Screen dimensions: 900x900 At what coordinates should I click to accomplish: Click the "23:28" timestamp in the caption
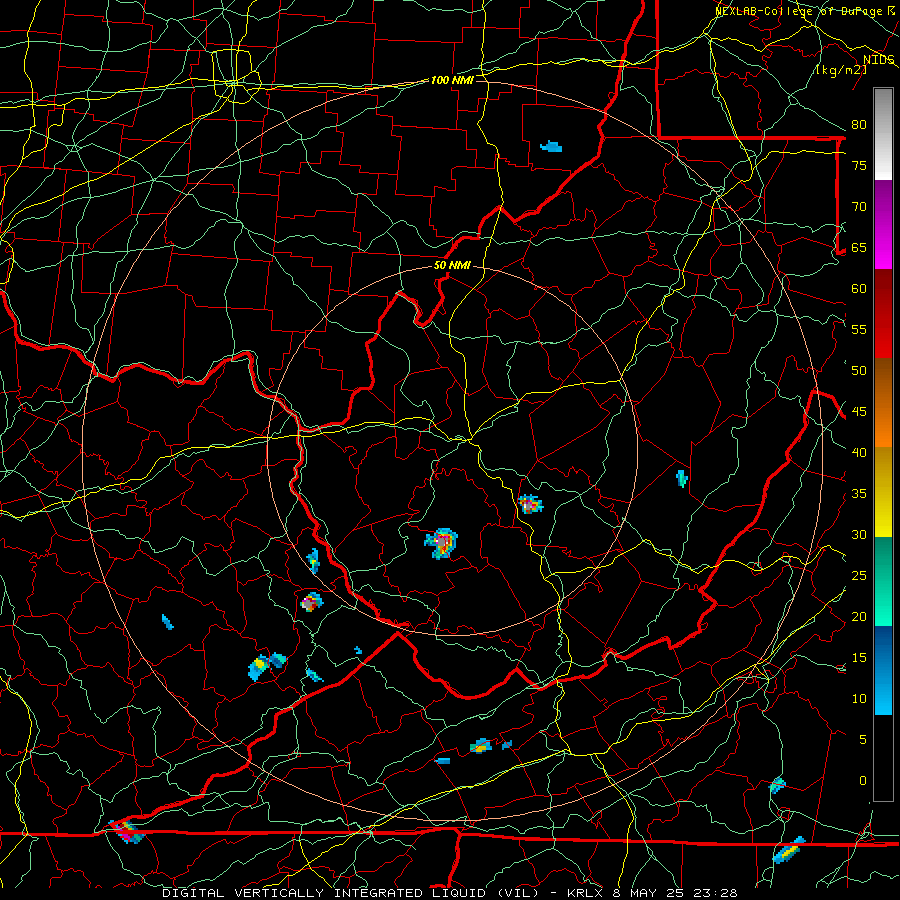[716, 893]
